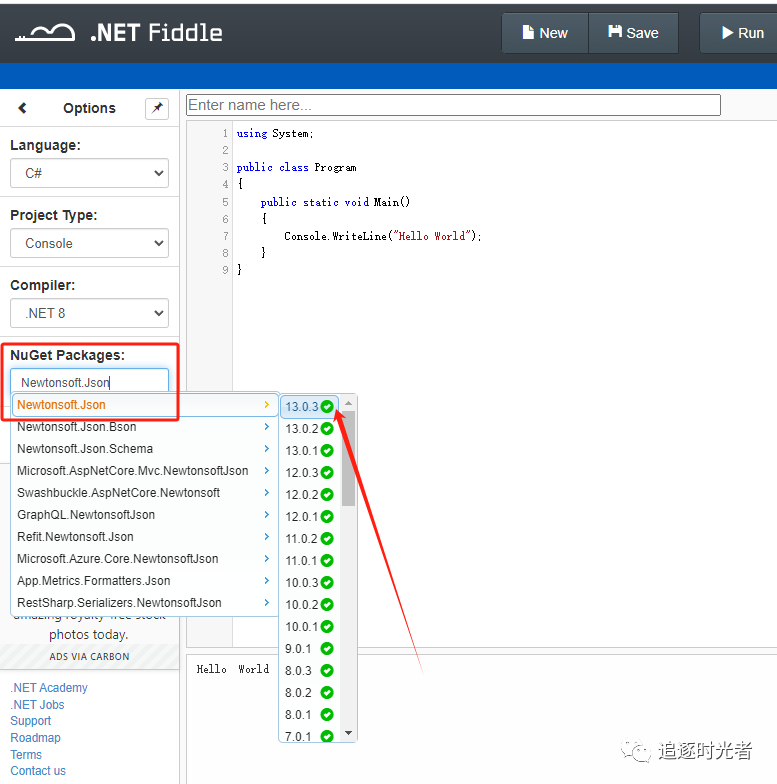Click version list scroll up arrow
Image resolution: width=777 pixels, height=784 pixels.
[348, 403]
